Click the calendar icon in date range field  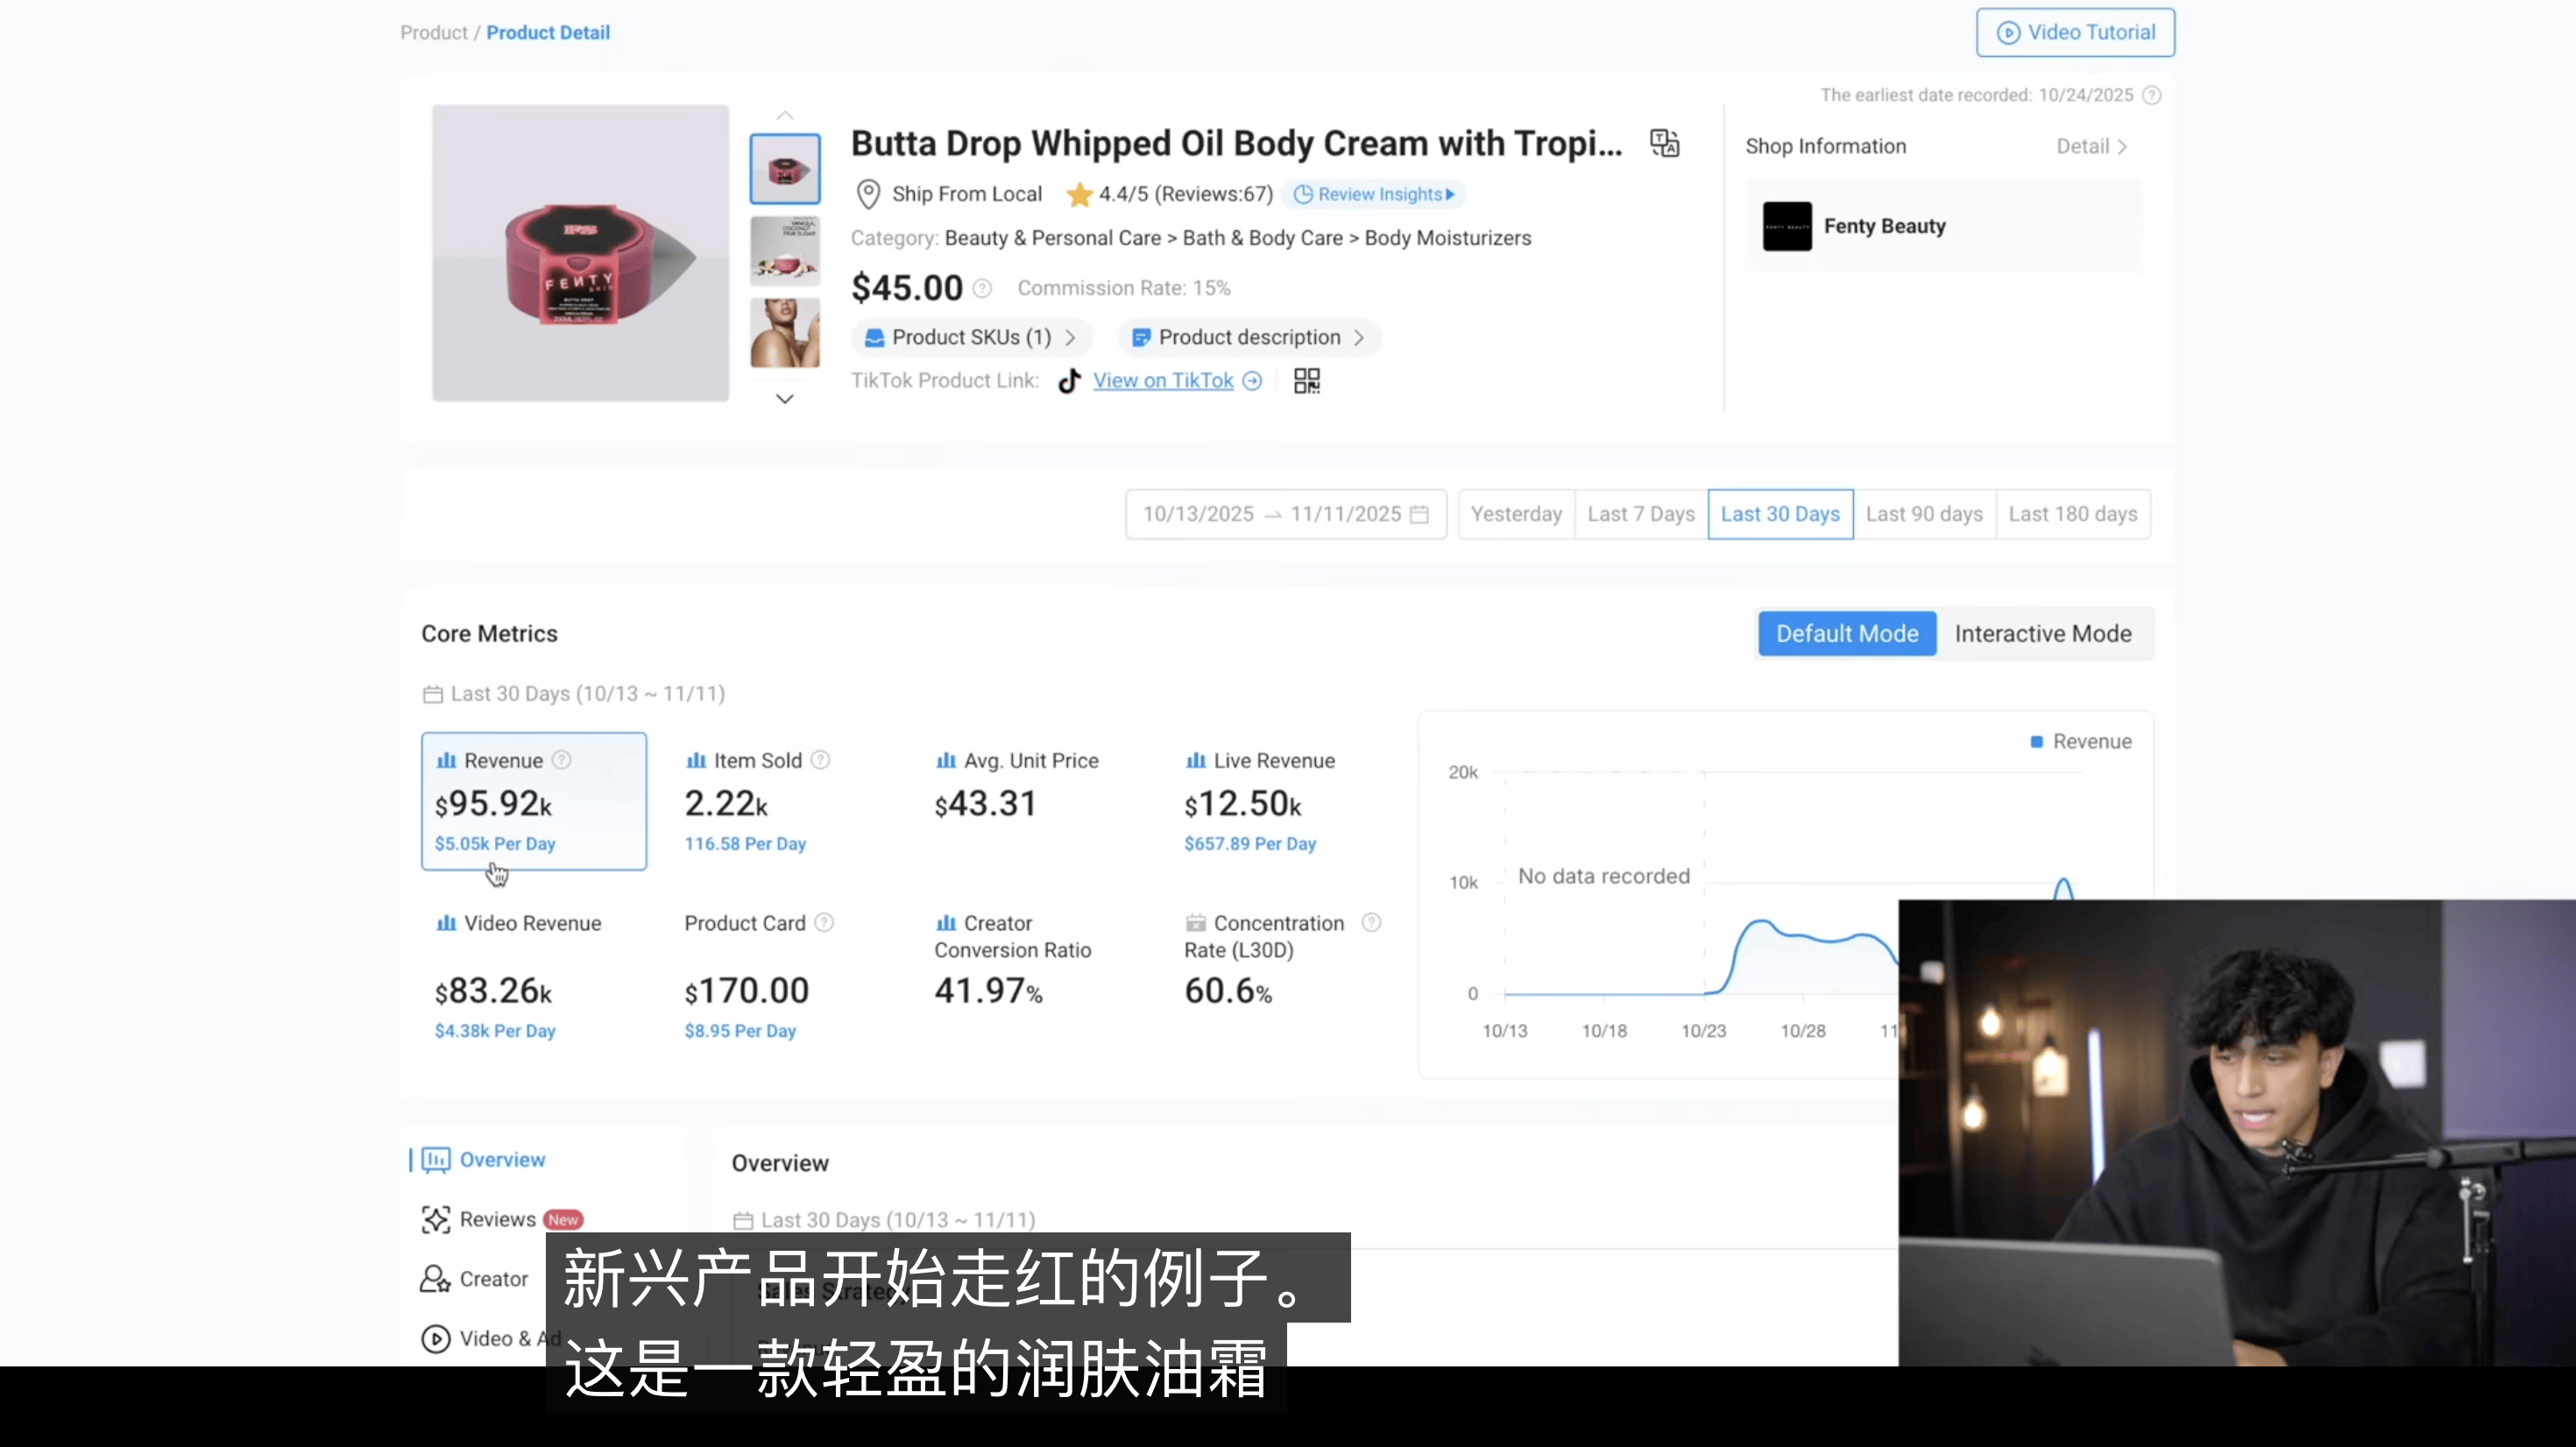point(1419,514)
